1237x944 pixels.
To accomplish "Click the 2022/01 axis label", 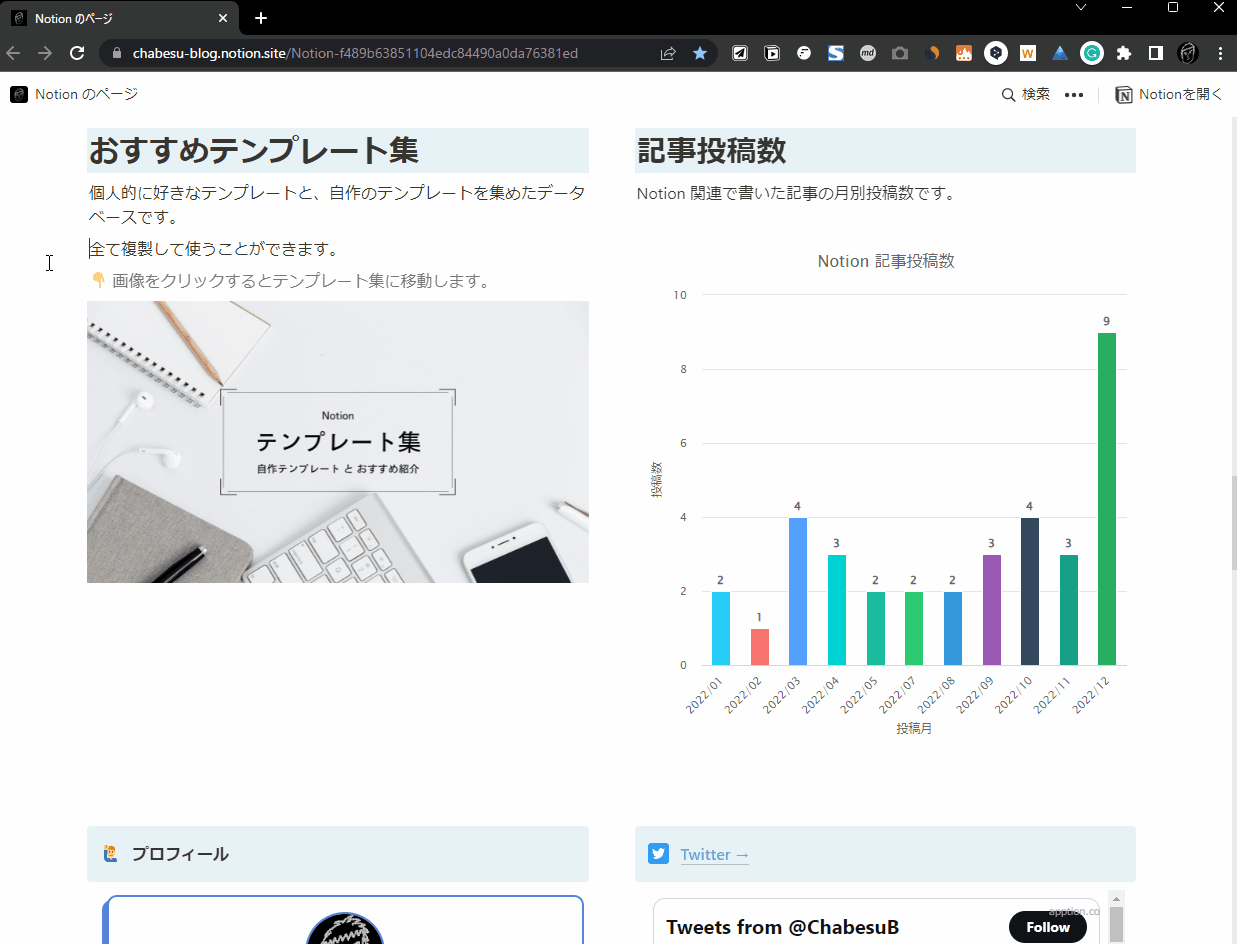I will (x=705, y=694).
